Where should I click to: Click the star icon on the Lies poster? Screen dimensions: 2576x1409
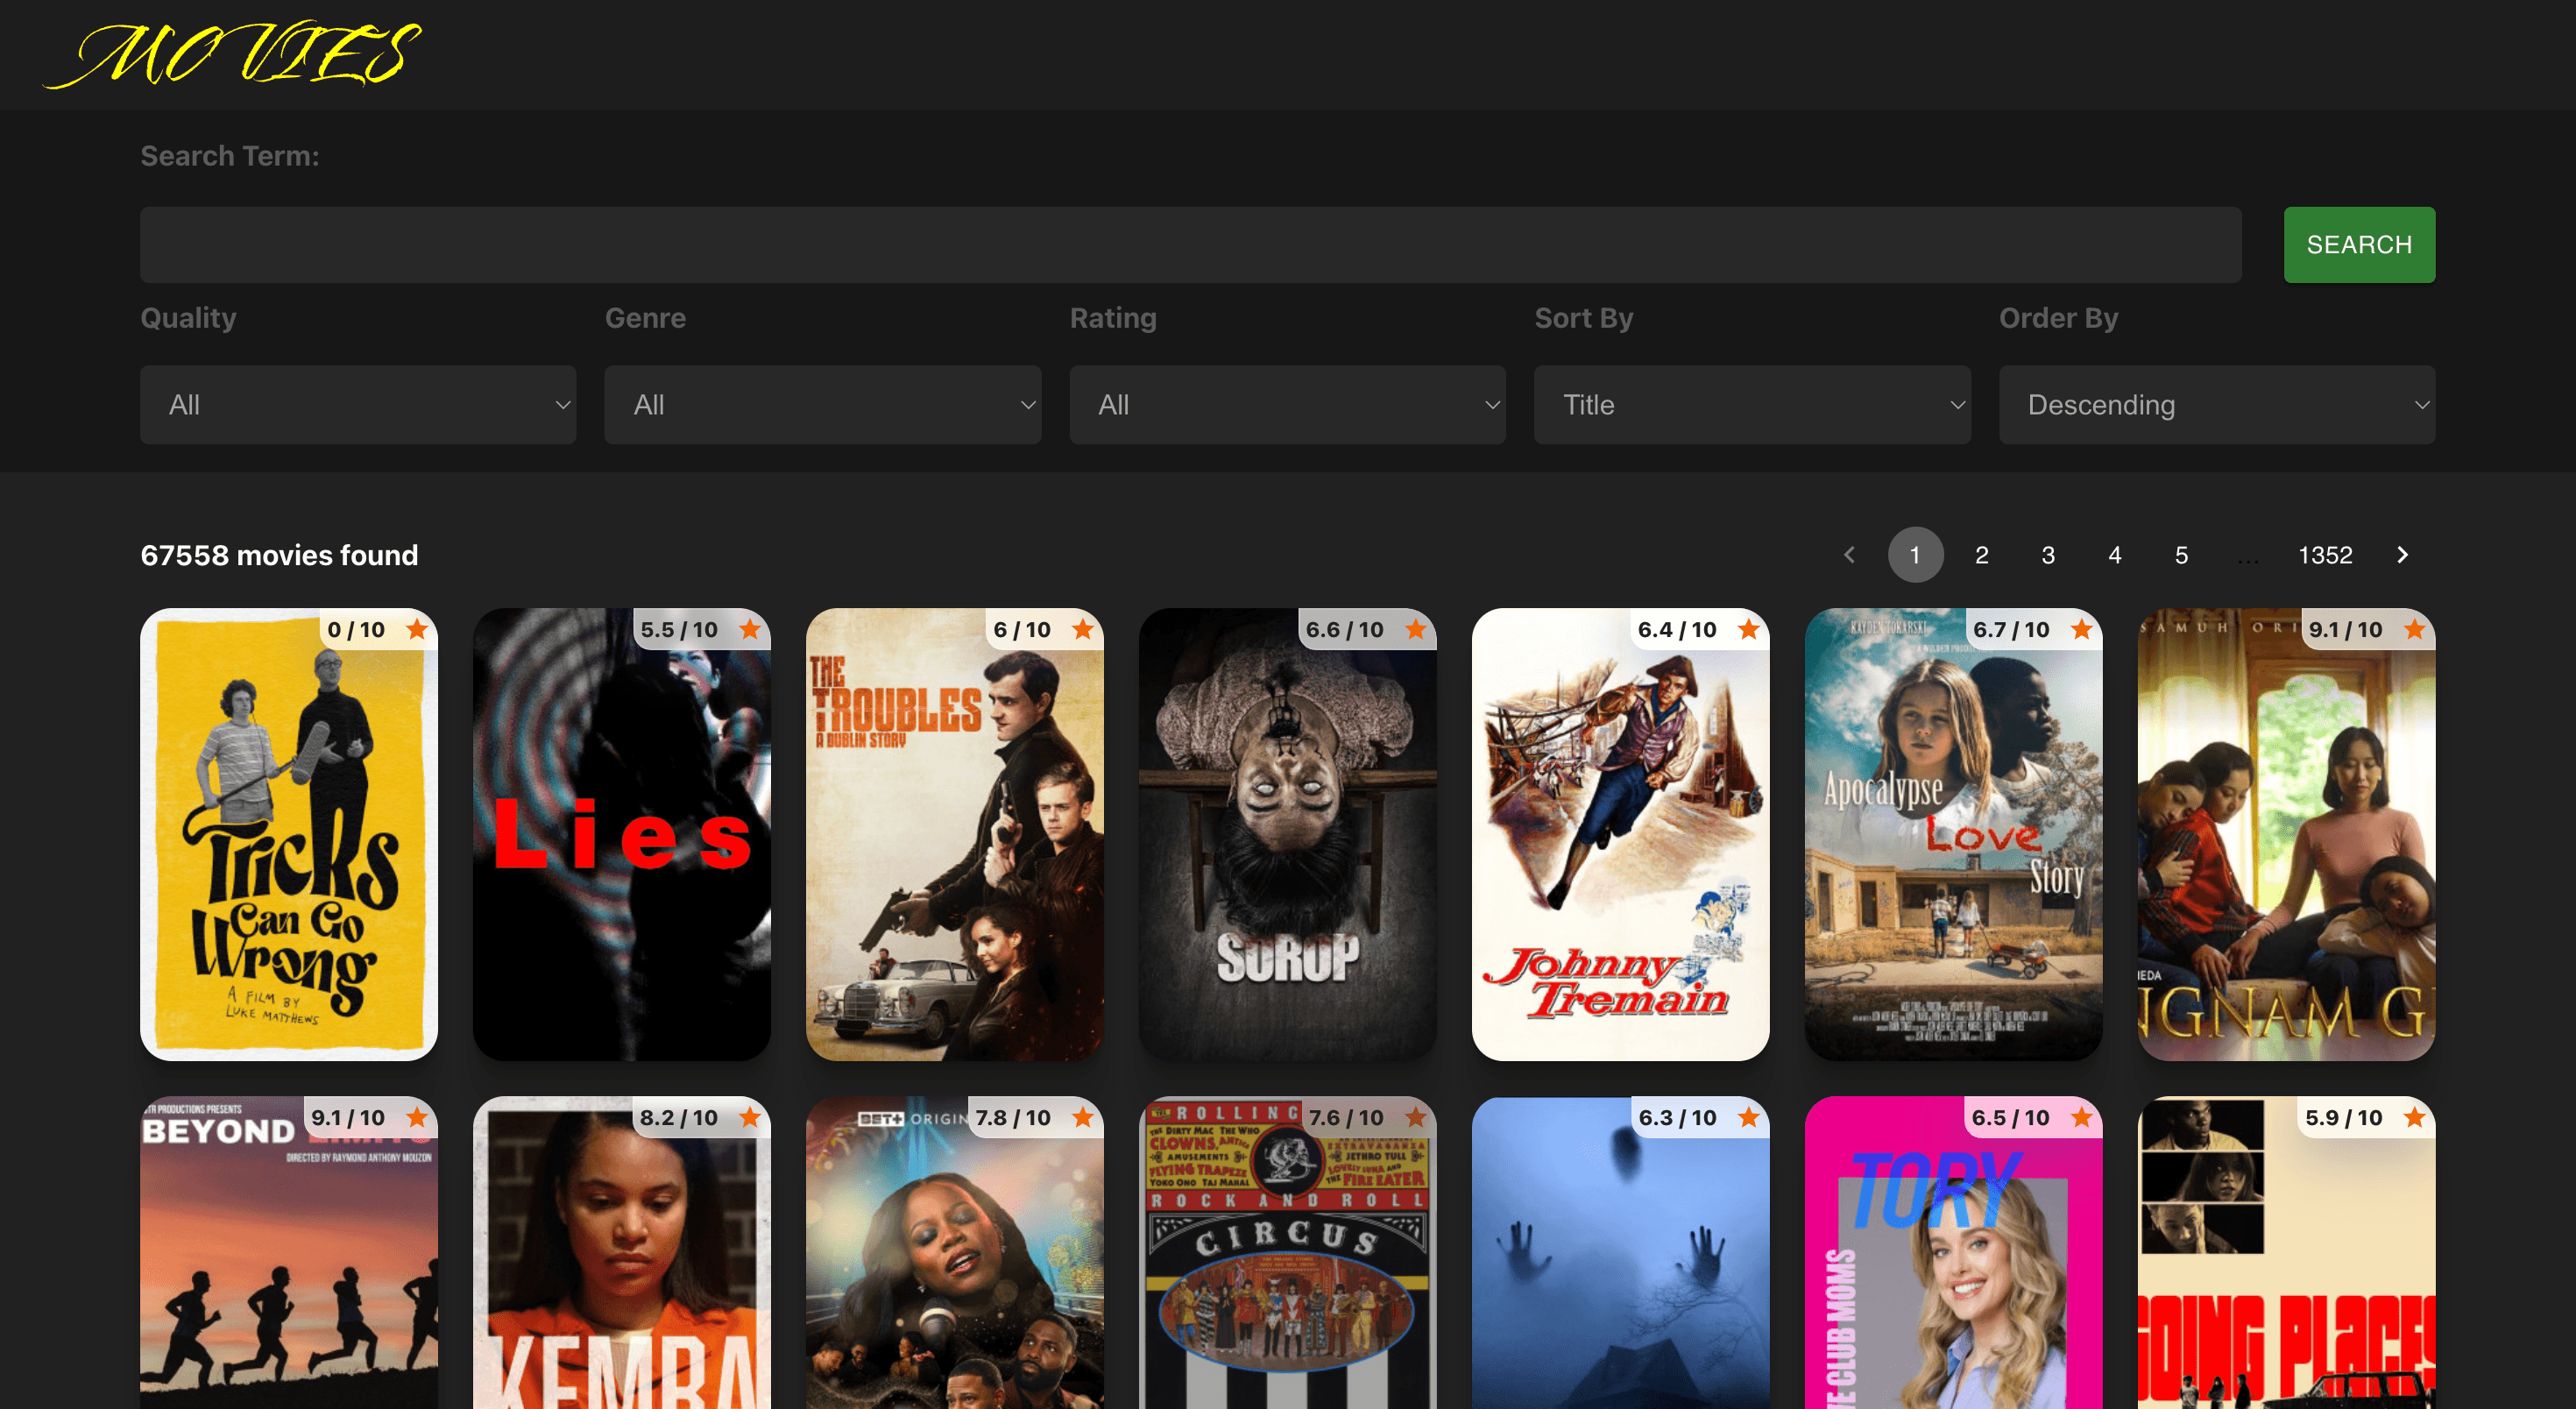coord(751,630)
